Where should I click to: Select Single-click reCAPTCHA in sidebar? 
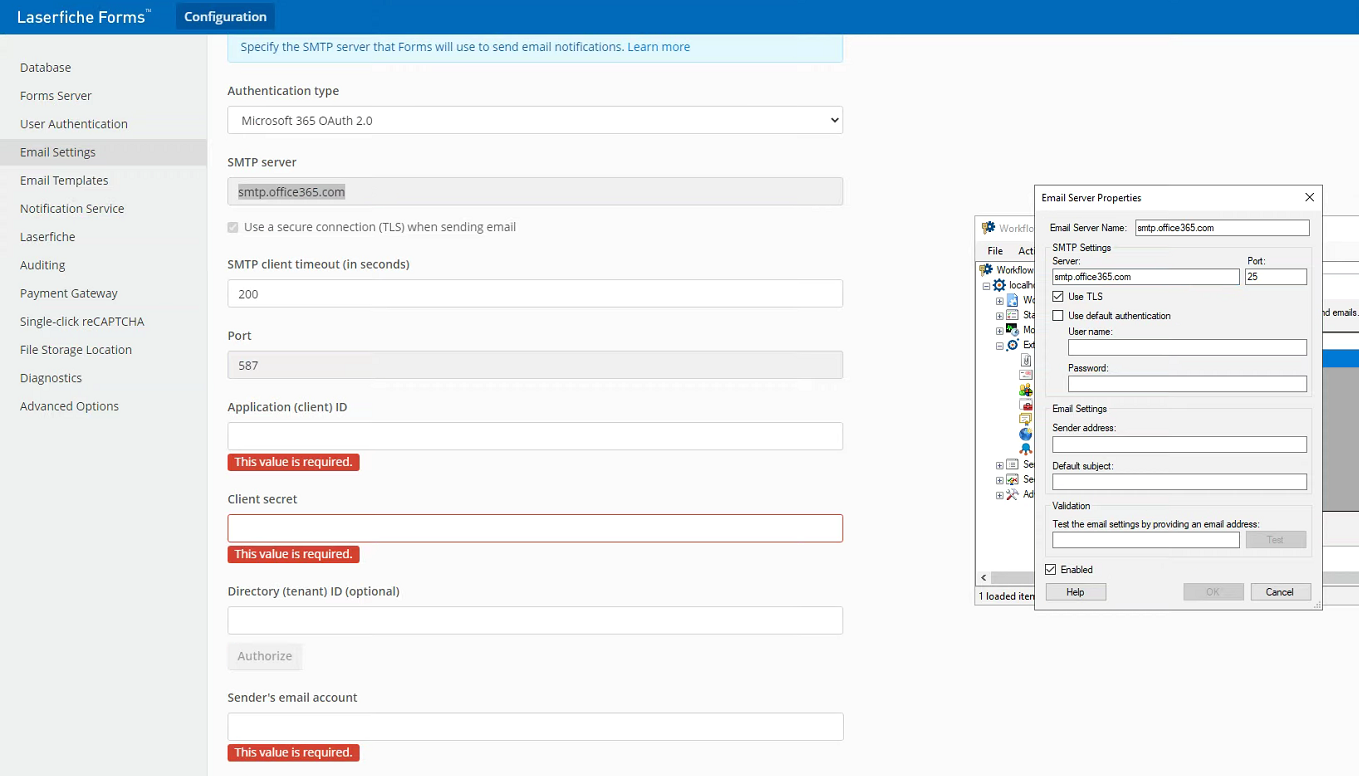pyautogui.click(x=82, y=322)
